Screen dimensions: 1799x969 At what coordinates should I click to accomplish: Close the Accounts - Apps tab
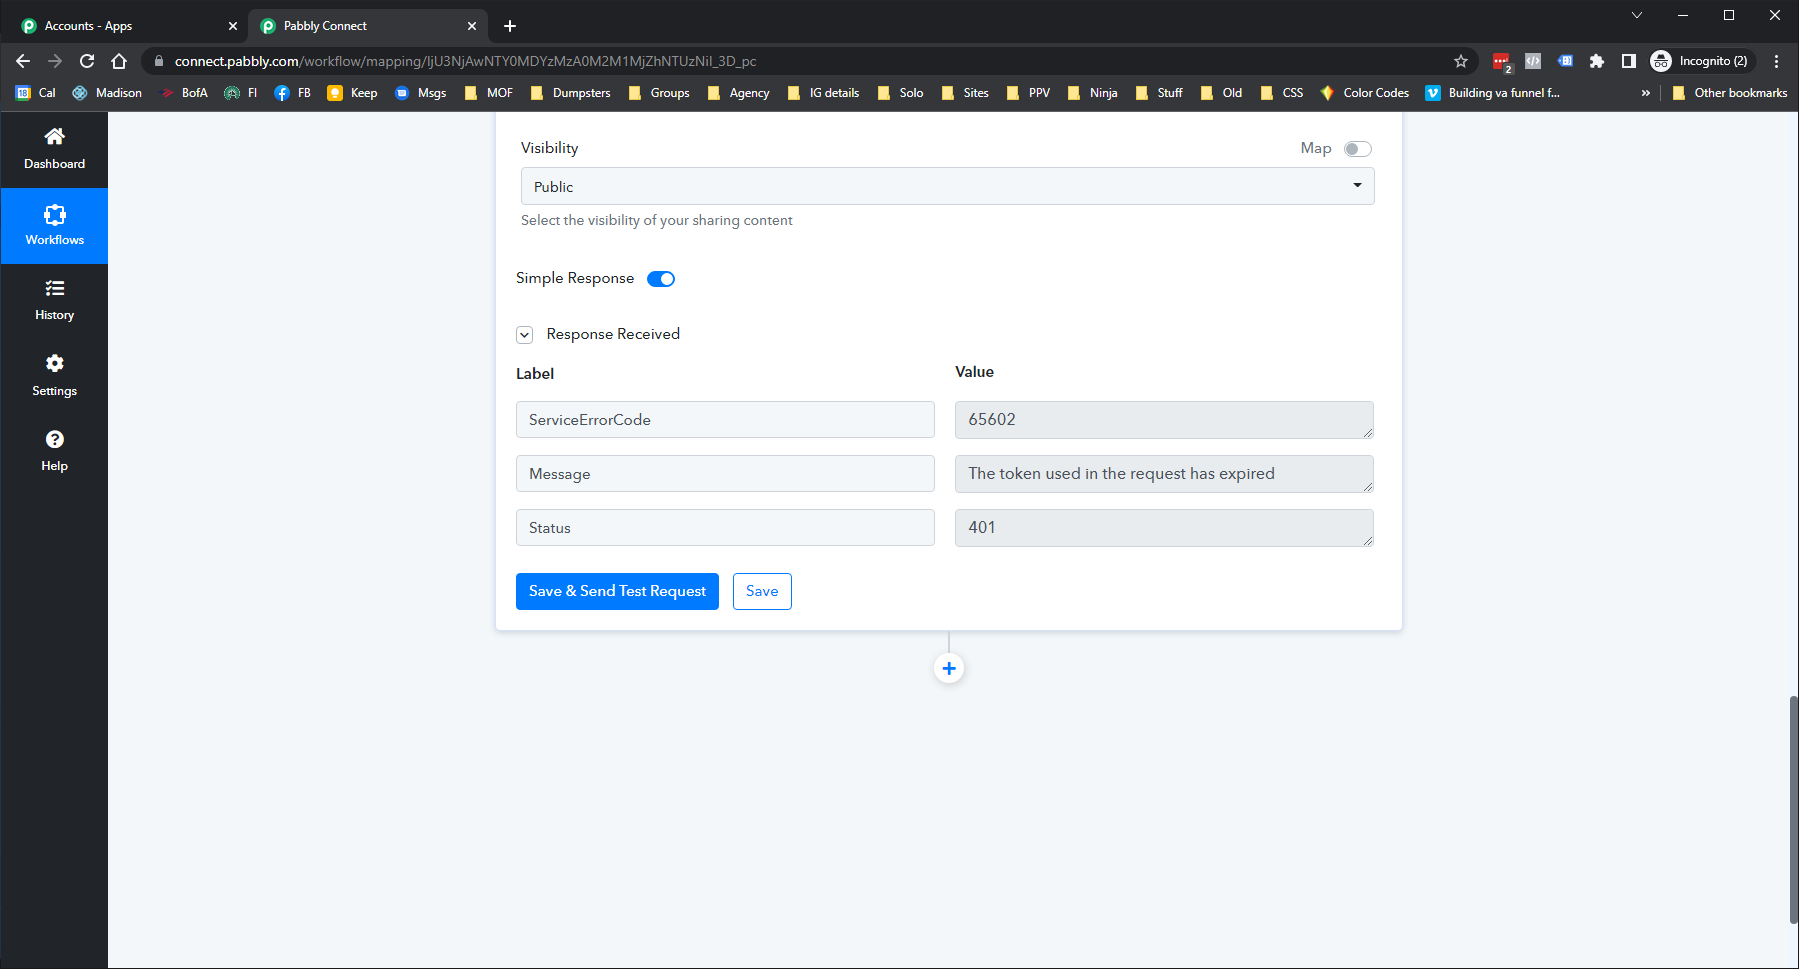(x=233, y=26)
